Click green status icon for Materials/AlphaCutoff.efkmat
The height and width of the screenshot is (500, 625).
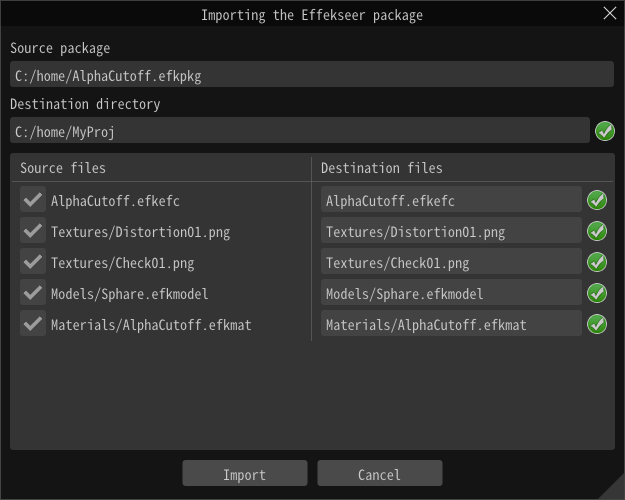[597, 324]
